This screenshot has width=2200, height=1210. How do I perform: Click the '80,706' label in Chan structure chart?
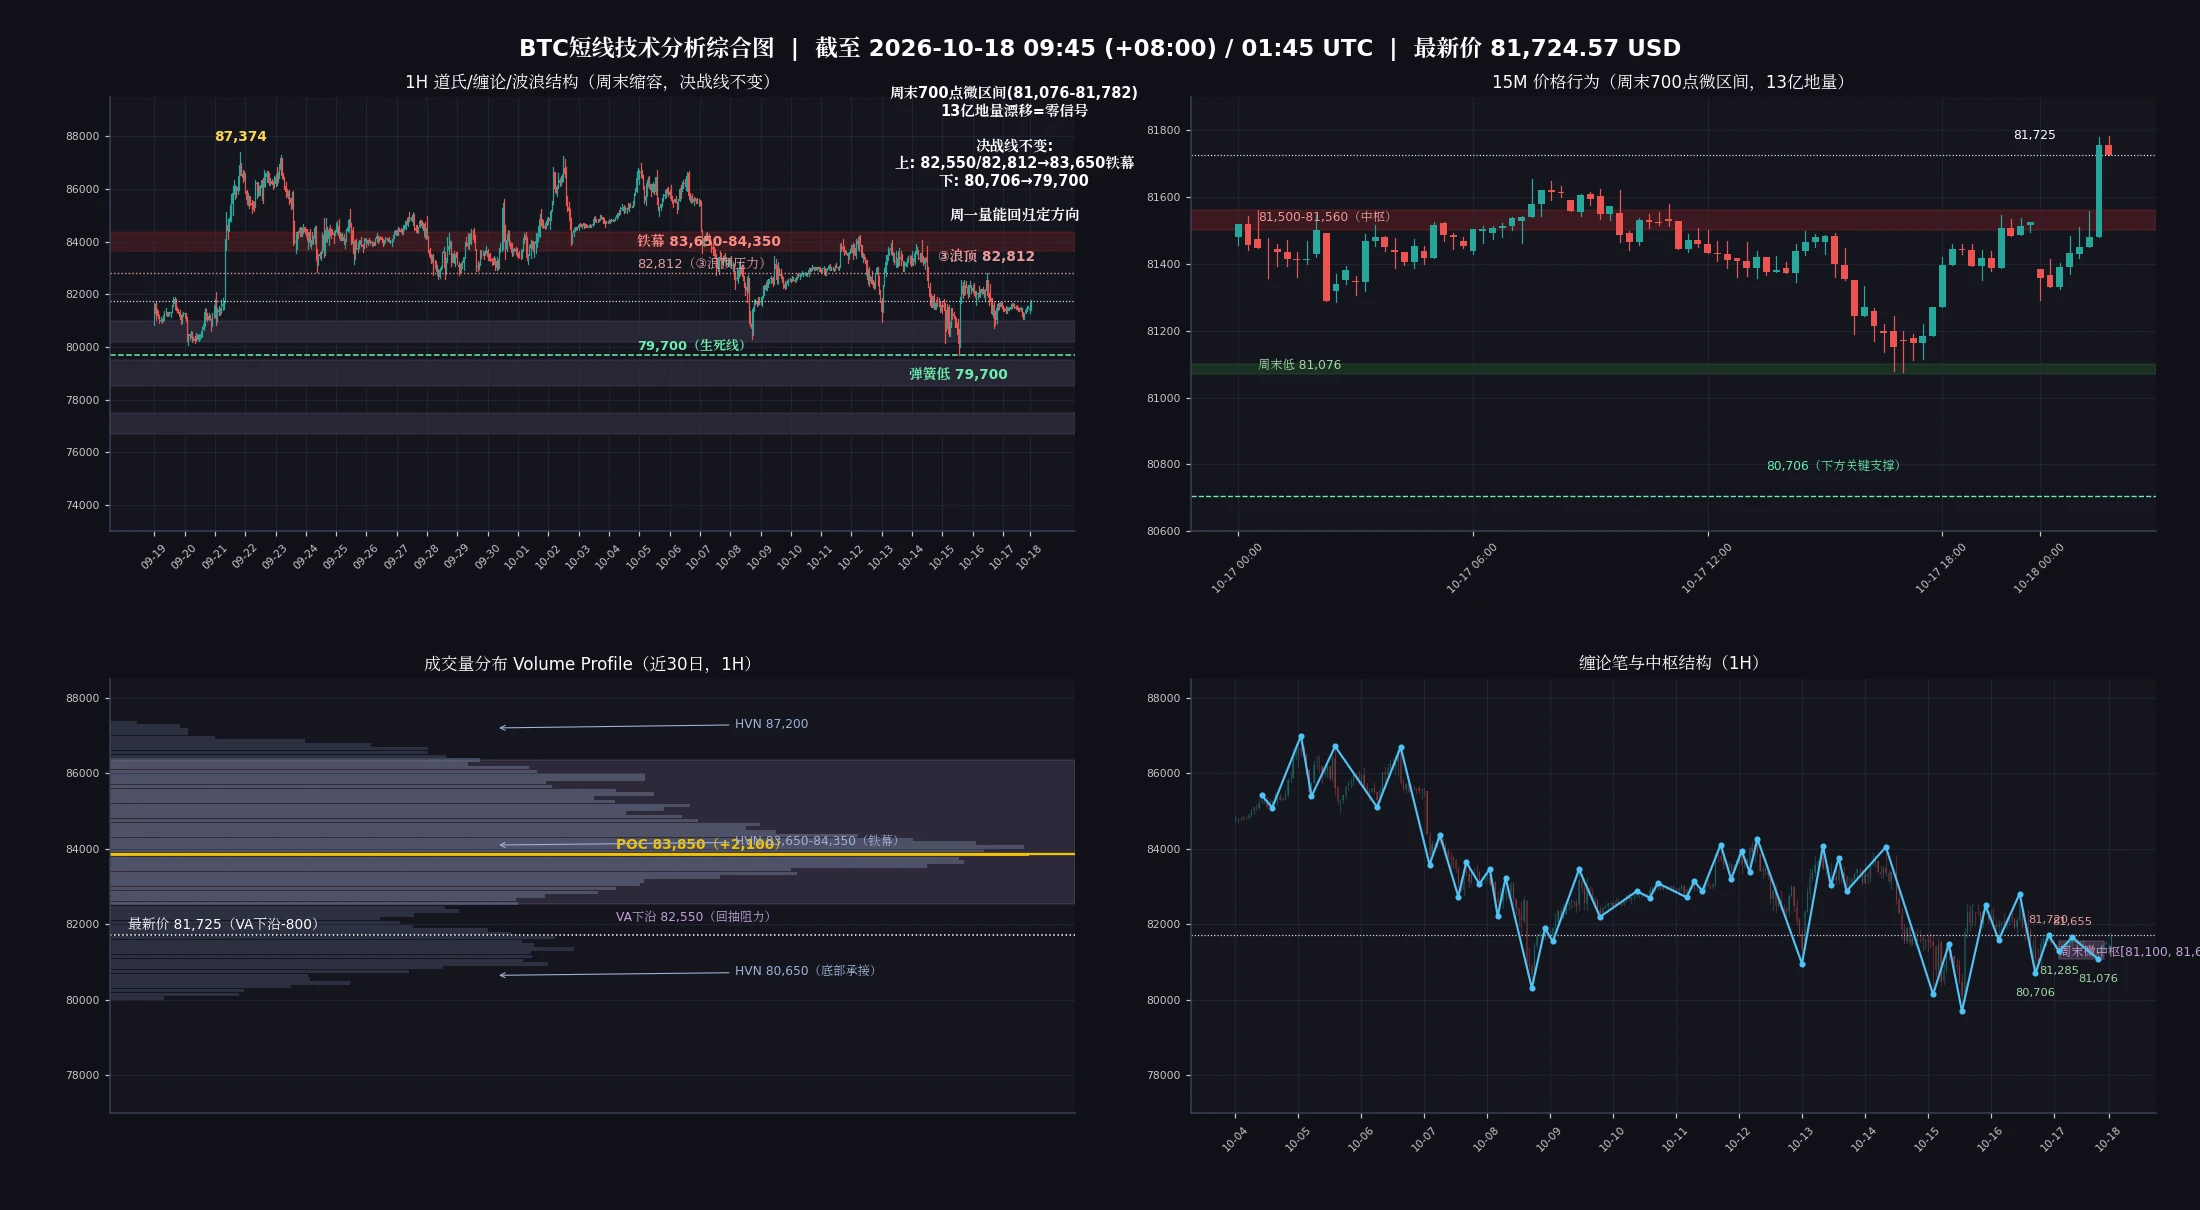coord(2035,993)
